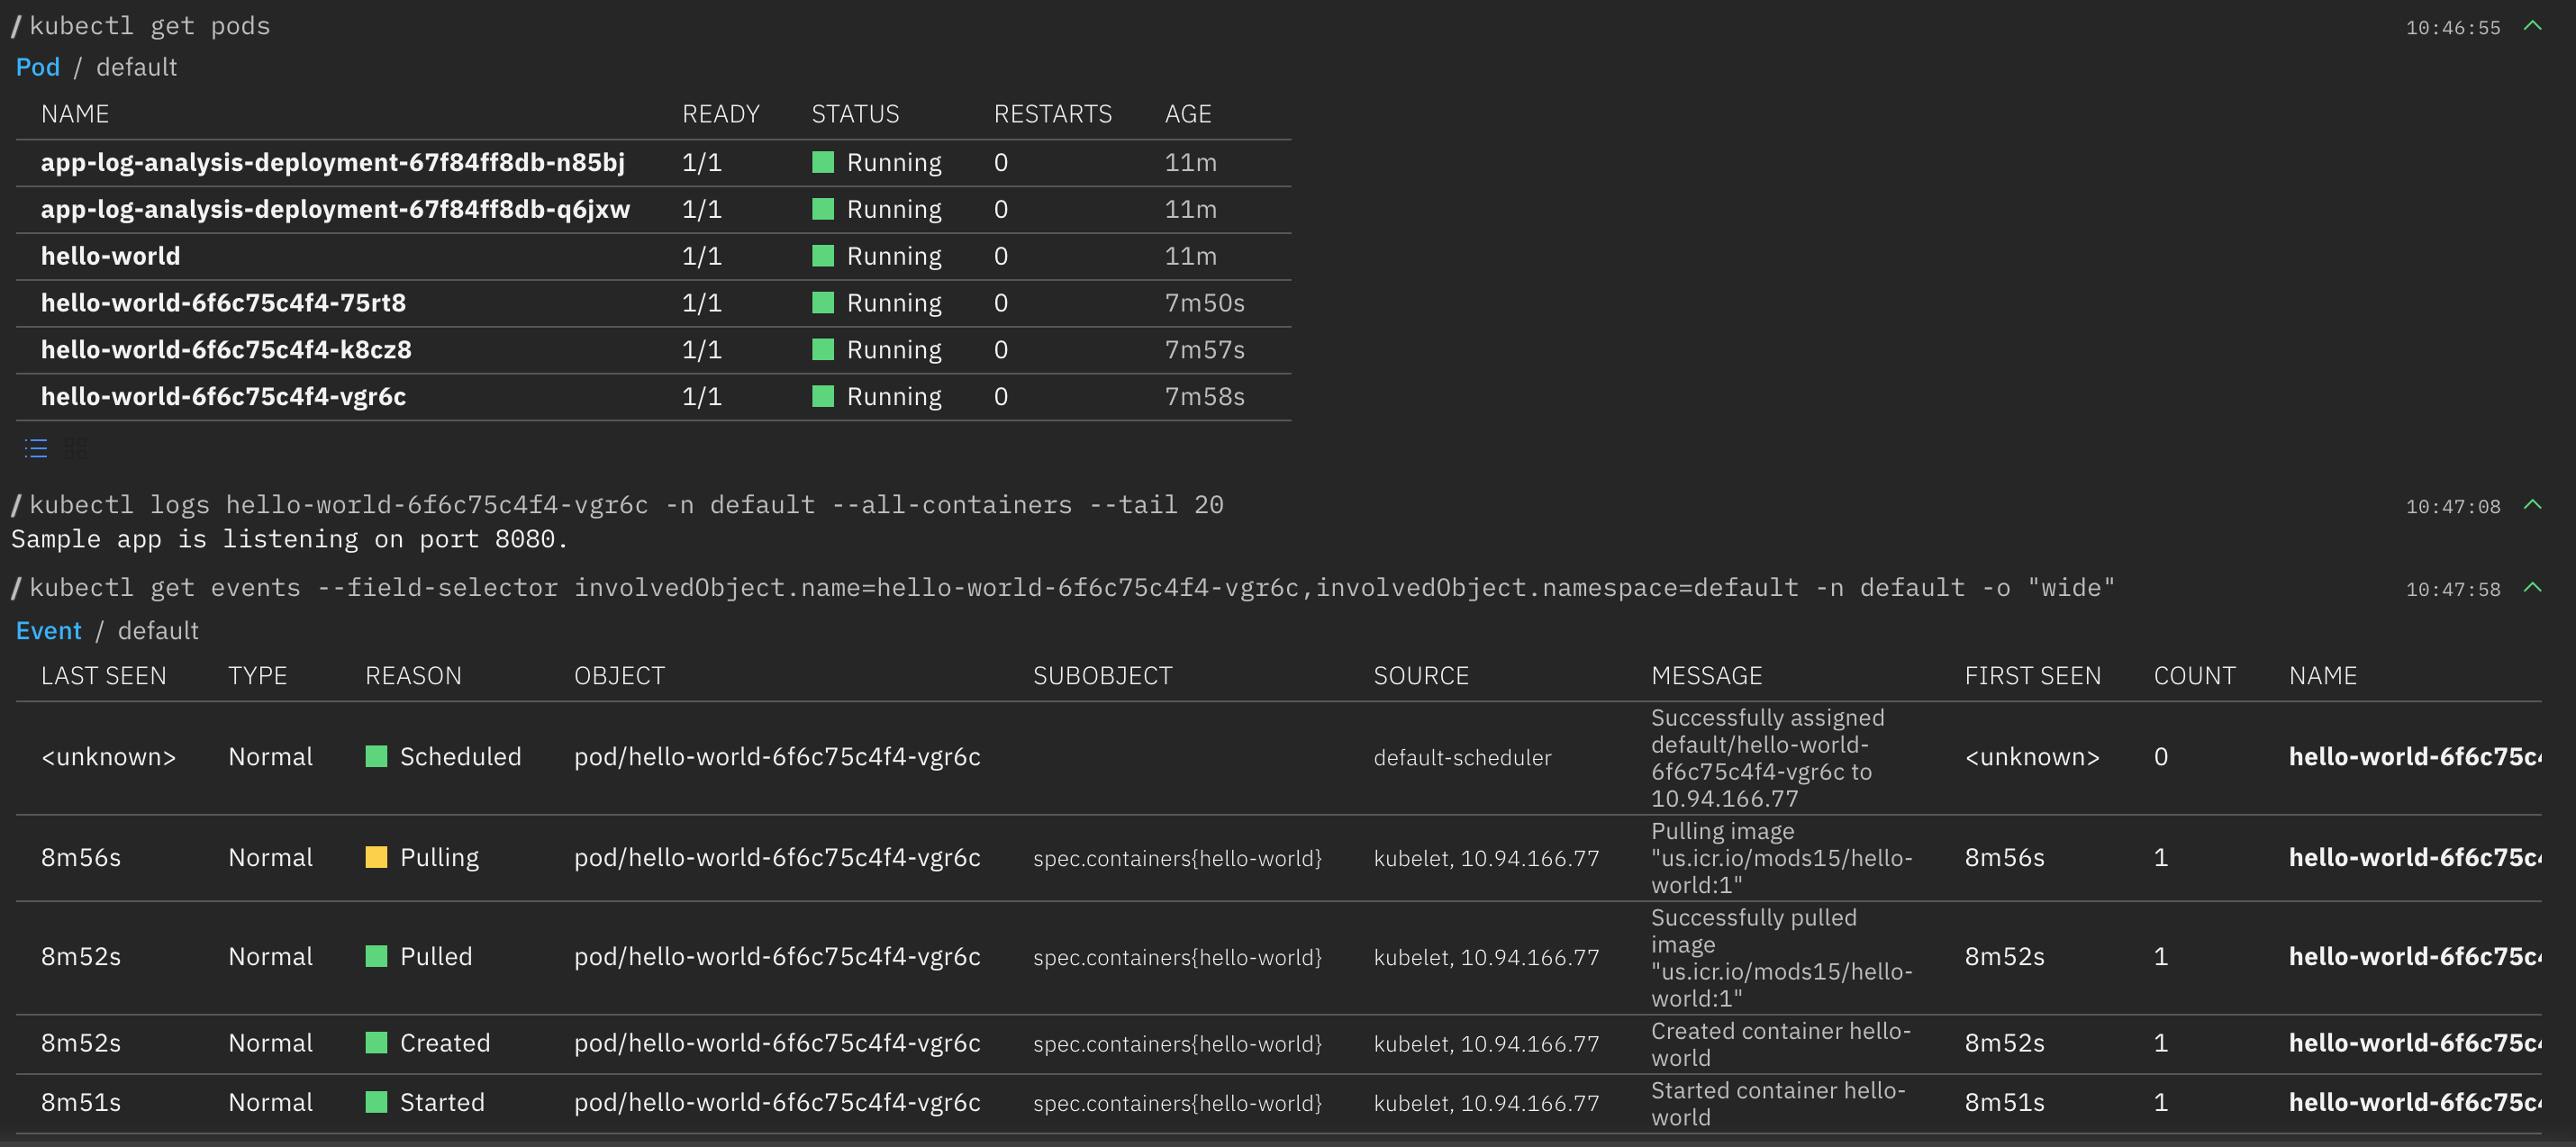Screen dimensions: 2576x1147
Task: Collapse the kubectl get events output chevron
Action: pos(2531,588)
